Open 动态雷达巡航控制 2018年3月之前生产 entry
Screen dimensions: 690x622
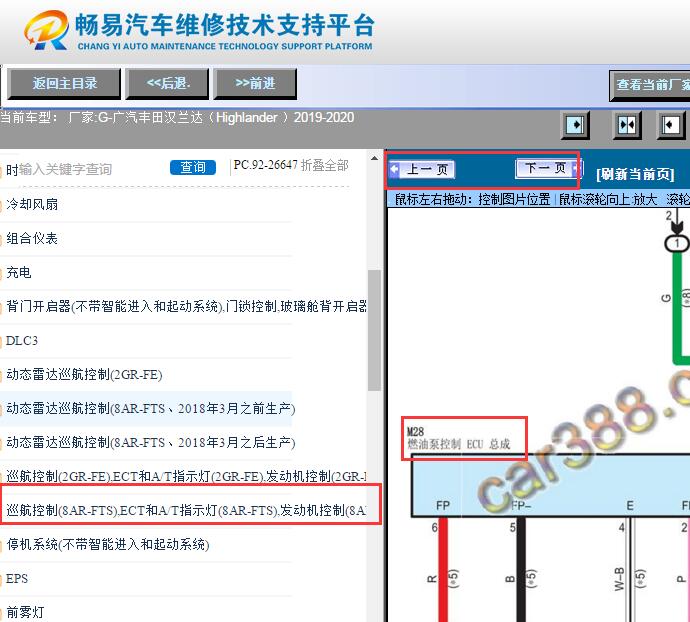[x=150, y=409]
